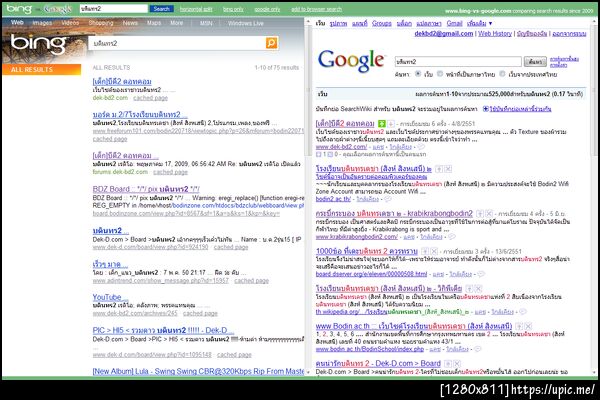Click the large white bing logo
This screenshot has width=600, height=400.
(x=38, y=44)
